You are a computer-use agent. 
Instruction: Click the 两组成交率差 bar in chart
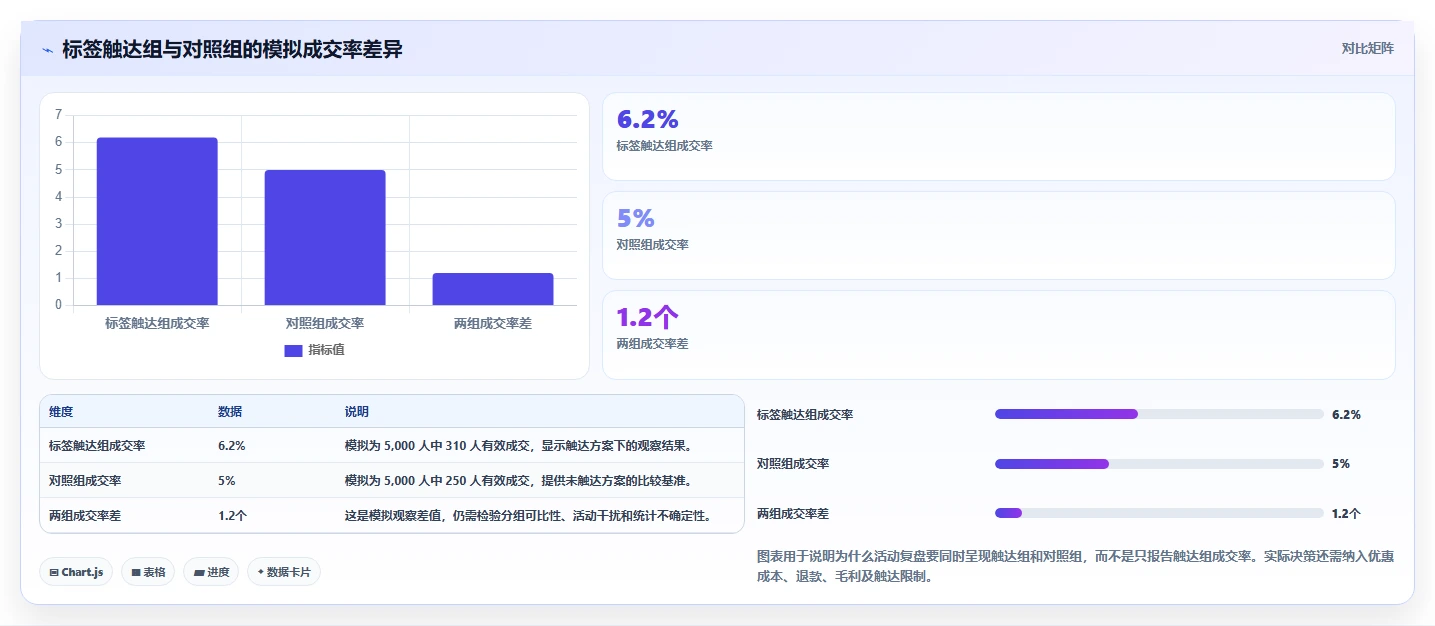[x=493, y=289]
